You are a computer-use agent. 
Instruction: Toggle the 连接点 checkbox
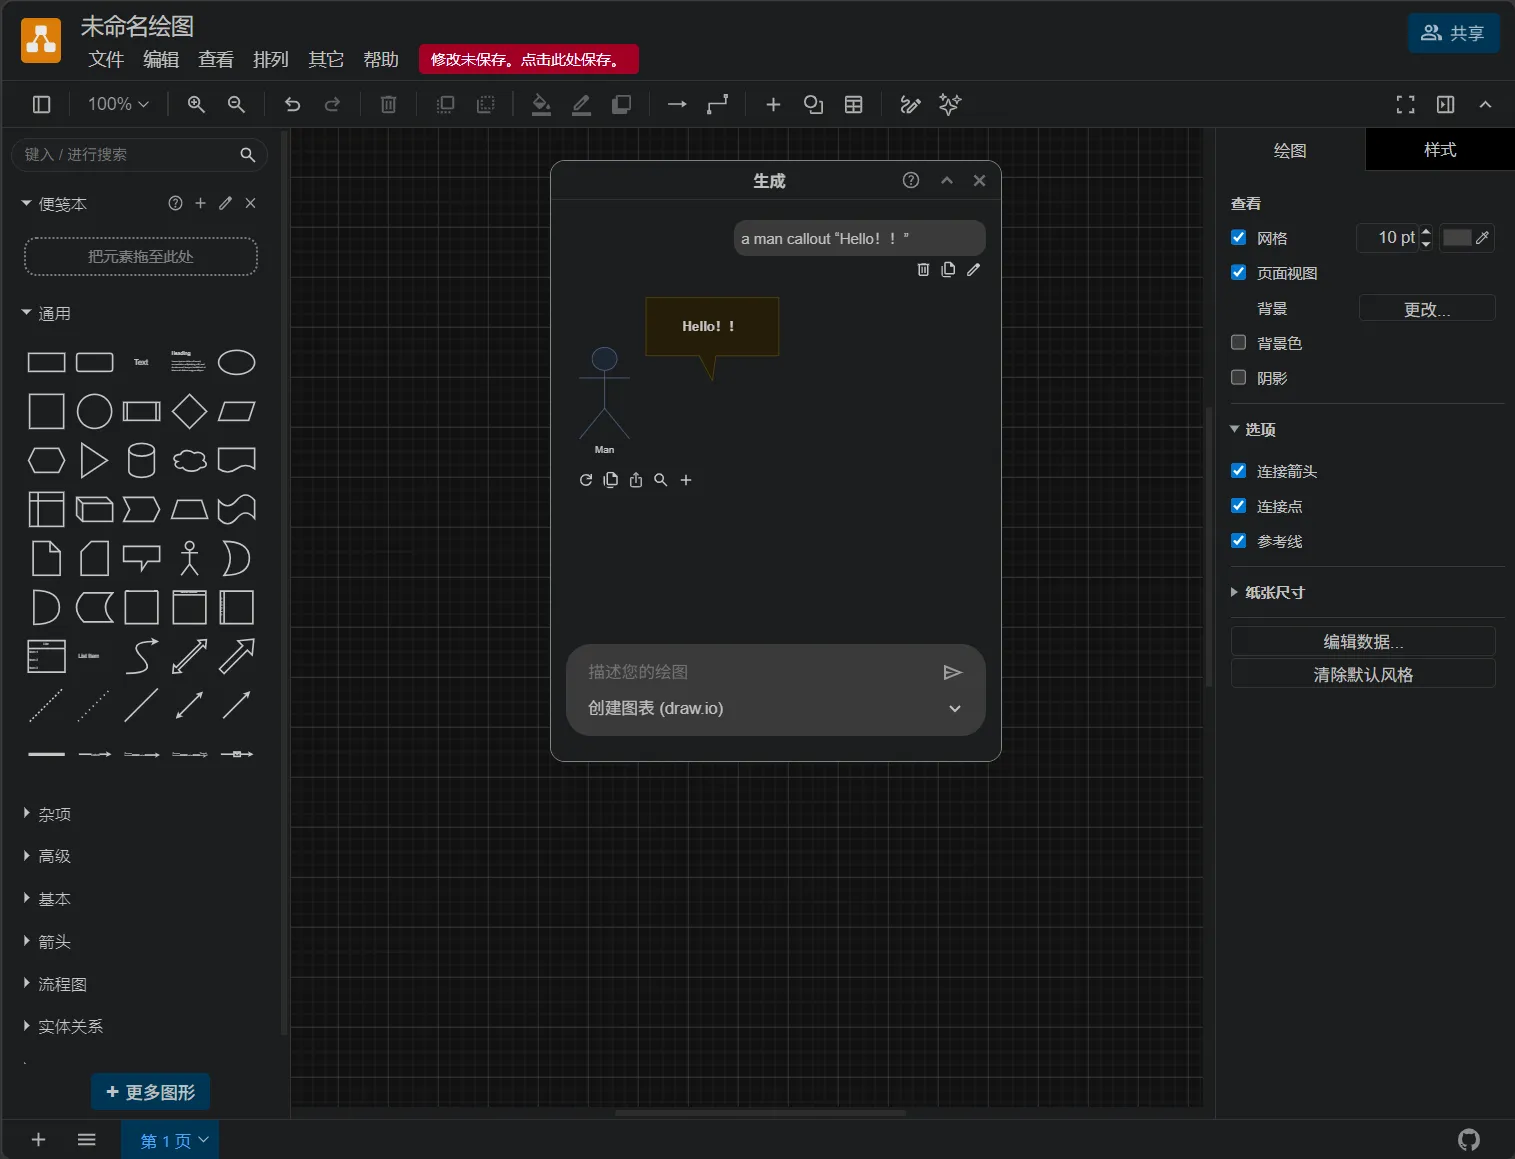tap(1238, 505)
